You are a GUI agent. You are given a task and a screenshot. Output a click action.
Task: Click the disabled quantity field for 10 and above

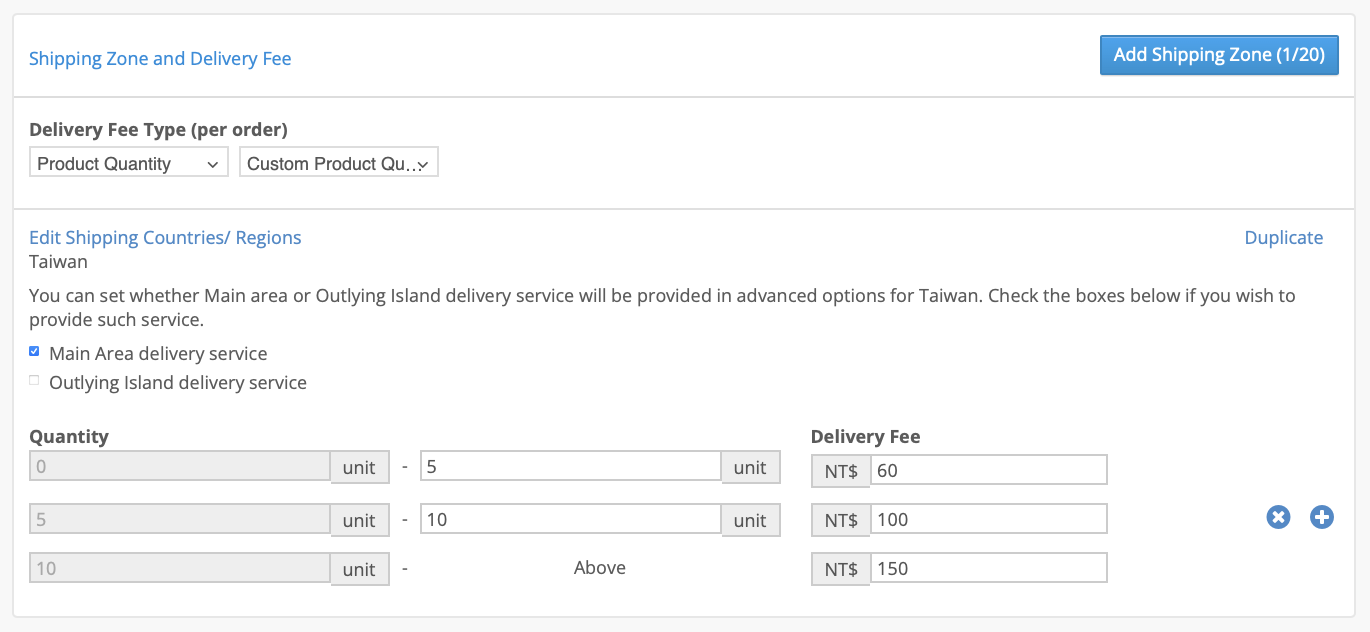click(180, 568)
